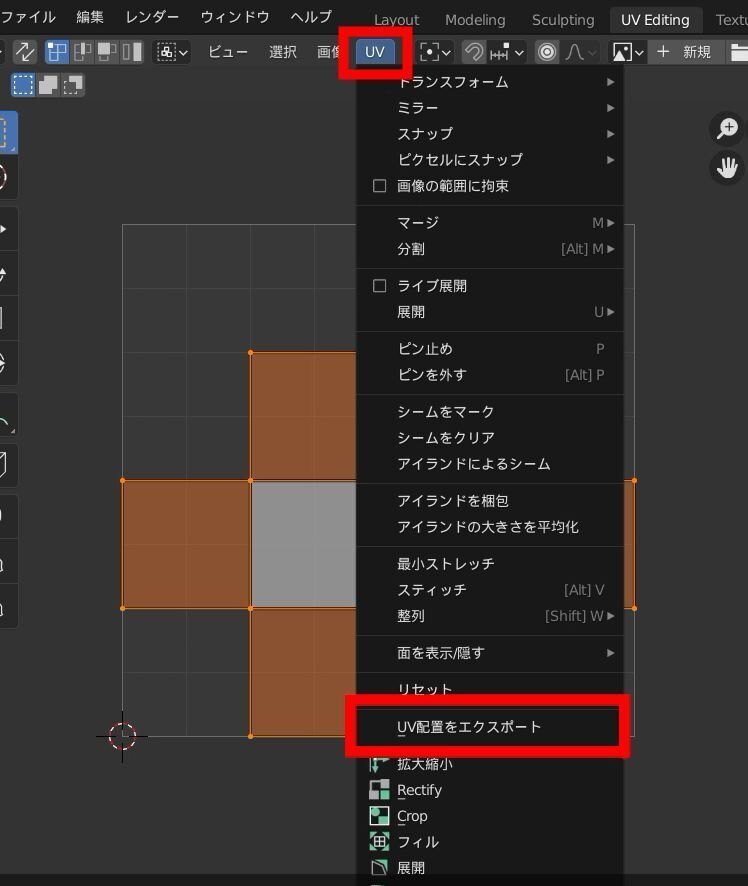This screenshot has height=886, width=748.
Task: Switch to the Layout workspace tab
Action: 396,20
